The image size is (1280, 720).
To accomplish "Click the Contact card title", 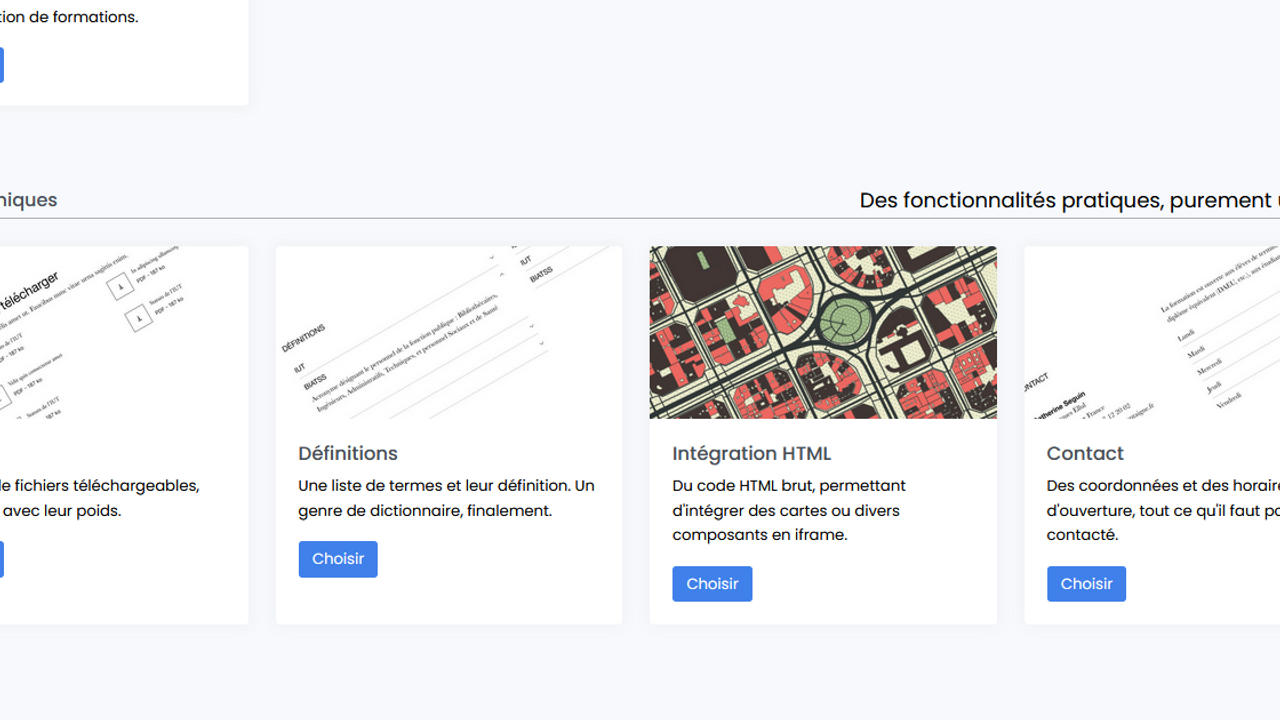I will [1085, 453].
